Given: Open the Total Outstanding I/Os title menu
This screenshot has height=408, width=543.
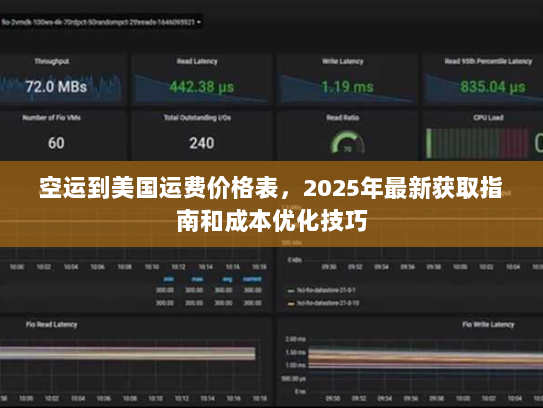Looking at the screenshot, I should [x=197, y=117].
